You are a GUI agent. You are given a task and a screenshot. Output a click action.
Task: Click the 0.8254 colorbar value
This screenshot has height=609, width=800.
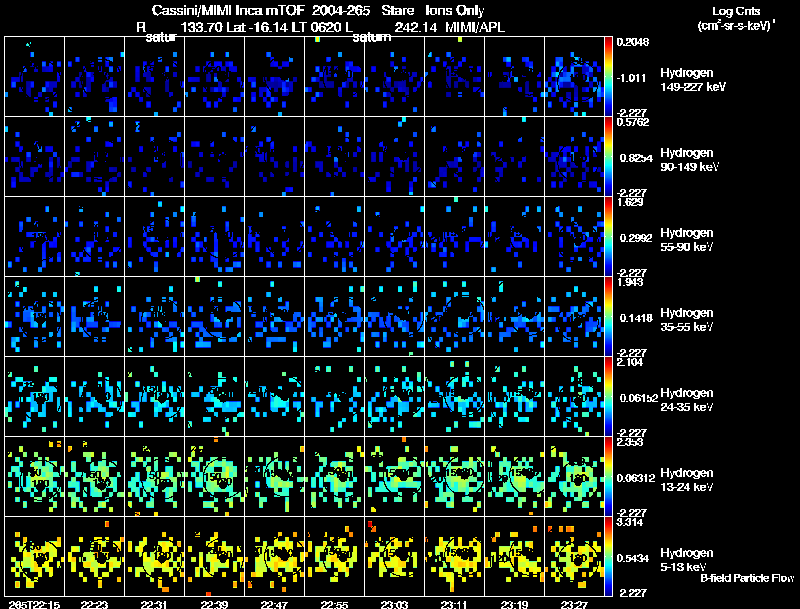click(636, 158)
